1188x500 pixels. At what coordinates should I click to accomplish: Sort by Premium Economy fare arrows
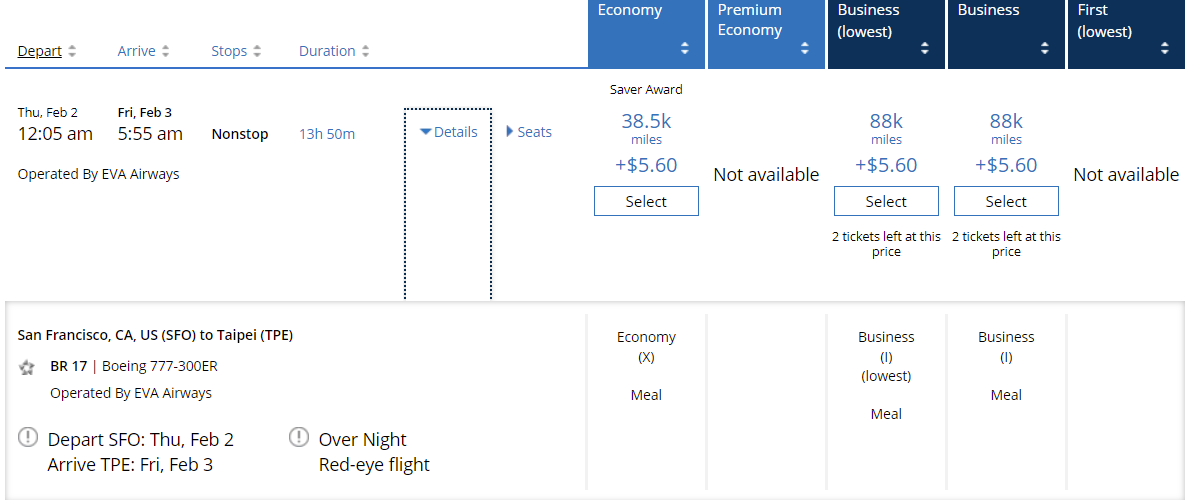(x=805, y=48)
